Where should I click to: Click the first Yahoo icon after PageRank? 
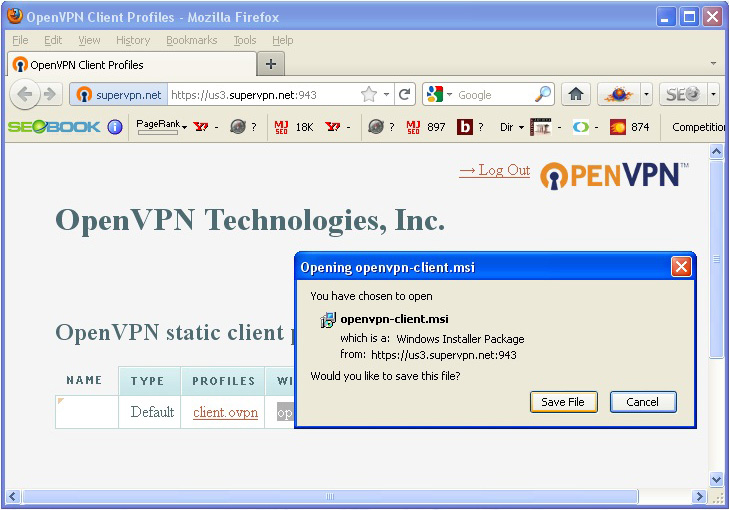[x=201, y=126]
